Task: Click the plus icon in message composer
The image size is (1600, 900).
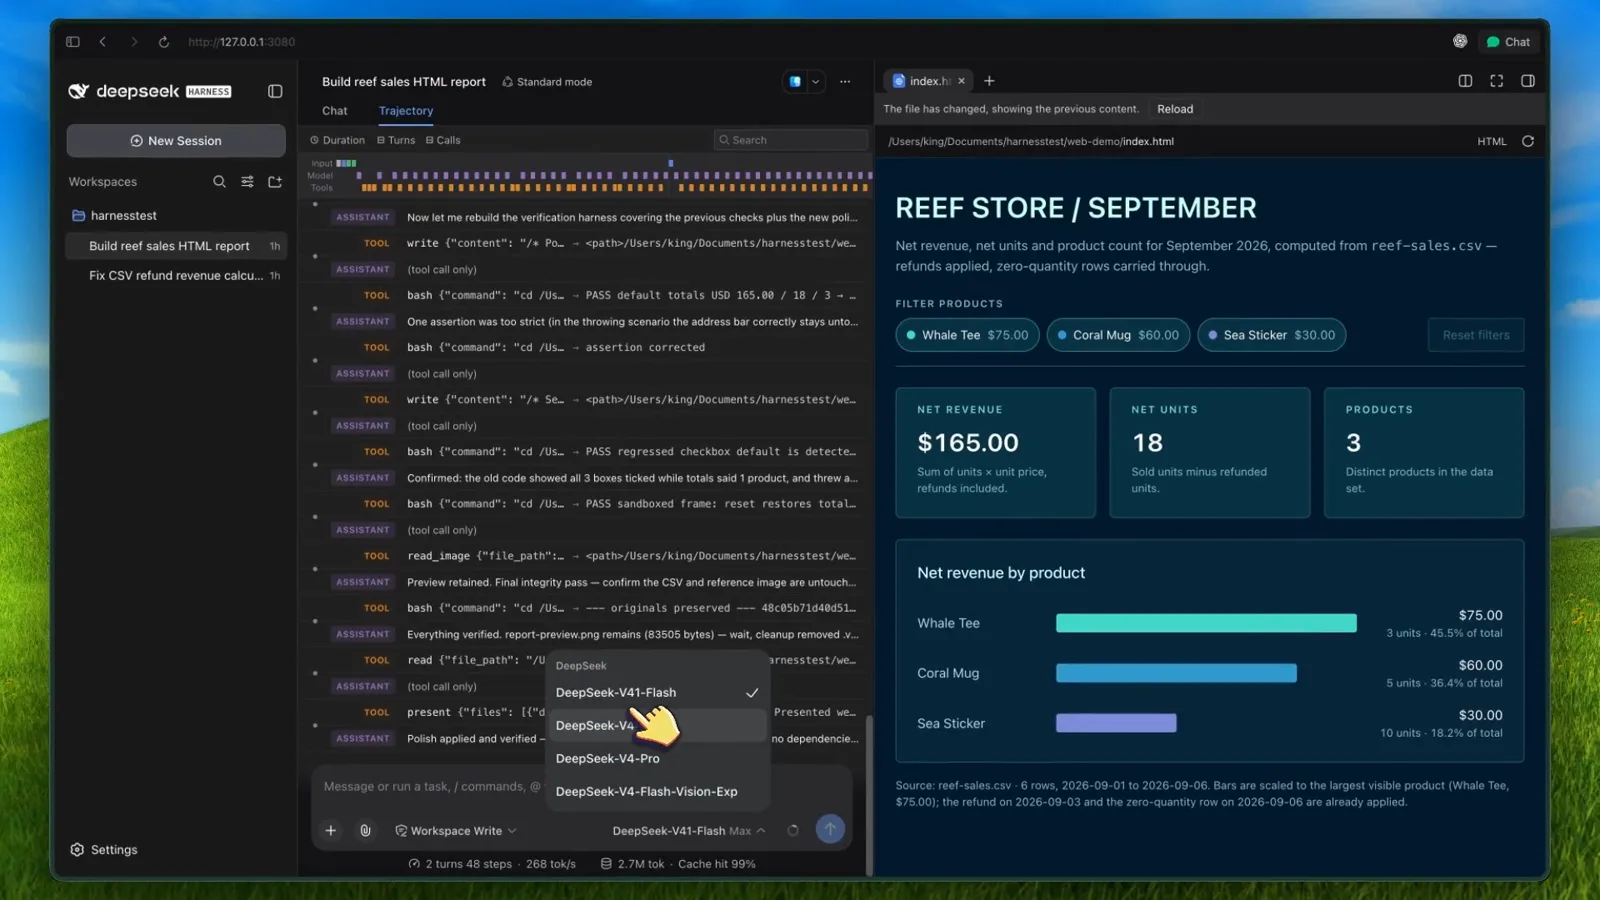Action: click(x=330, y=830)
